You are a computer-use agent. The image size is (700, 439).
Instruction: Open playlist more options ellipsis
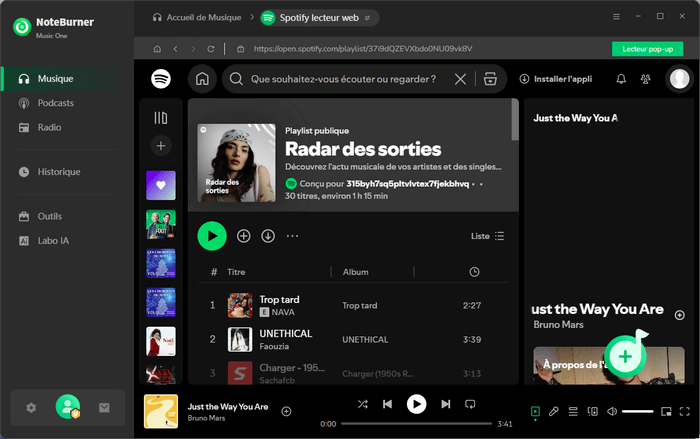tap(293, 236)
